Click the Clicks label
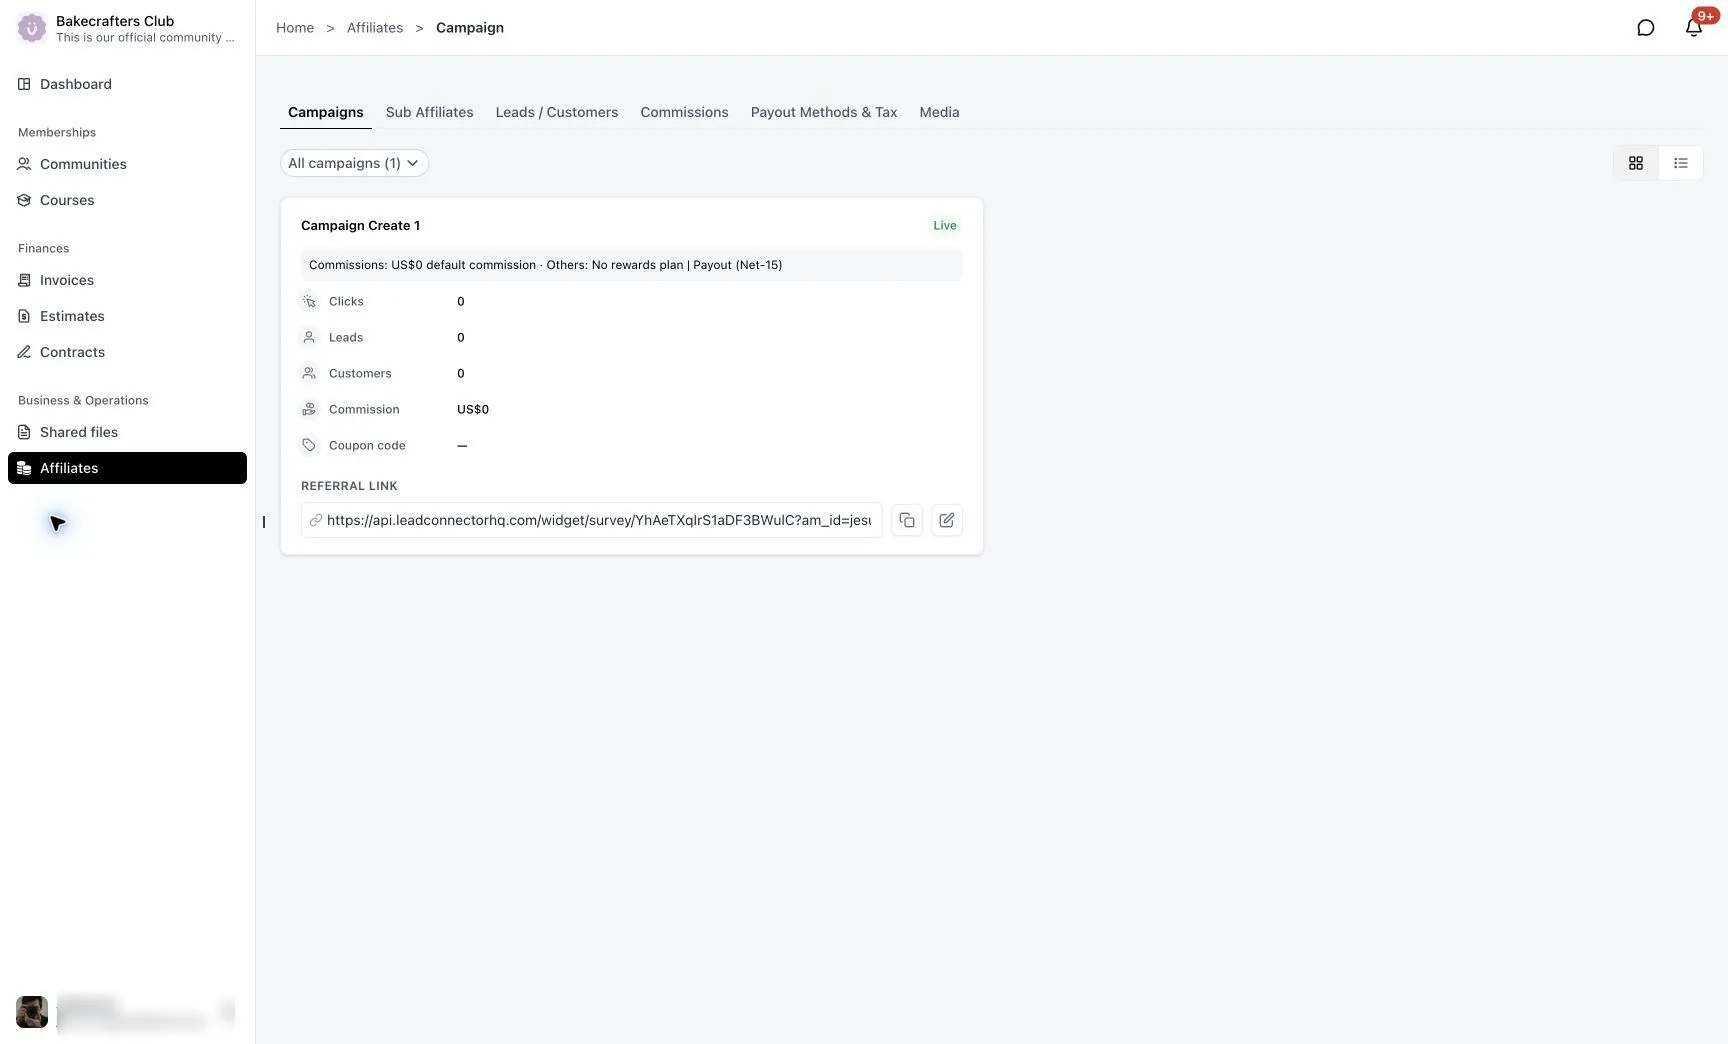Screen dimensions: 1728x1044 click(346, 301)
